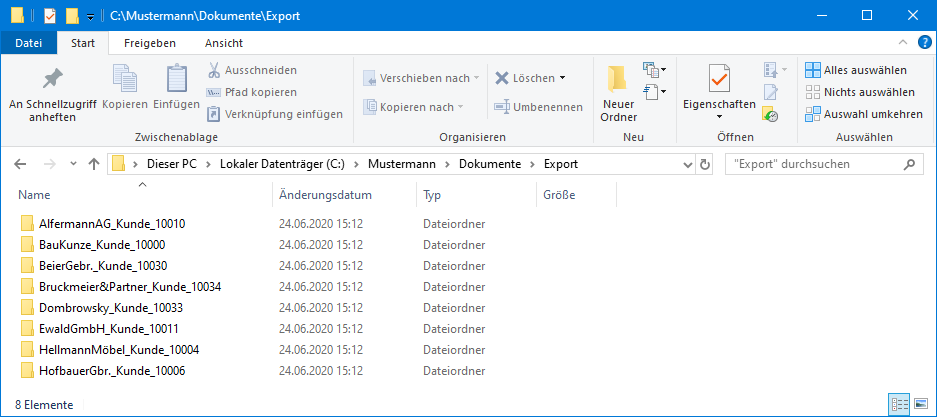
Task: Click Auswahl umkehren in the ribbon
Action: pos(864,114)
